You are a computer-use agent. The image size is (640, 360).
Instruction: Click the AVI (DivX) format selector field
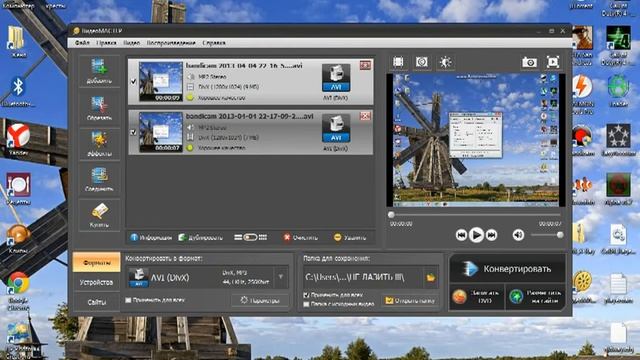[207, 277]
